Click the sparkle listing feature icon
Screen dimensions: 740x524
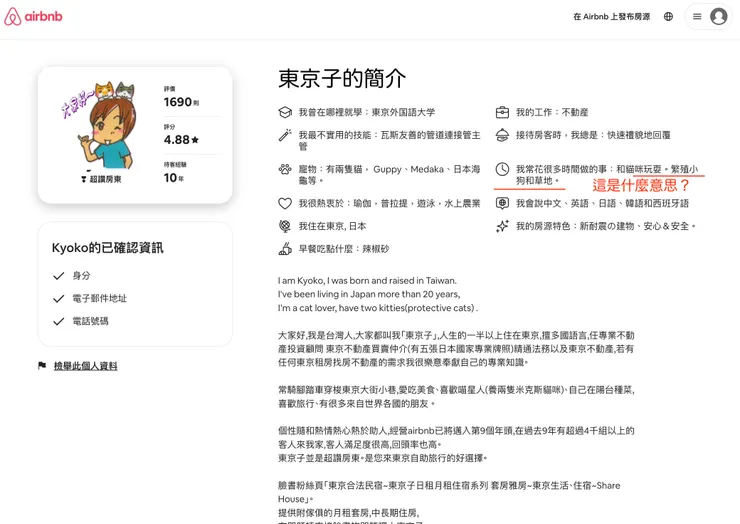[x=502, y=226]
